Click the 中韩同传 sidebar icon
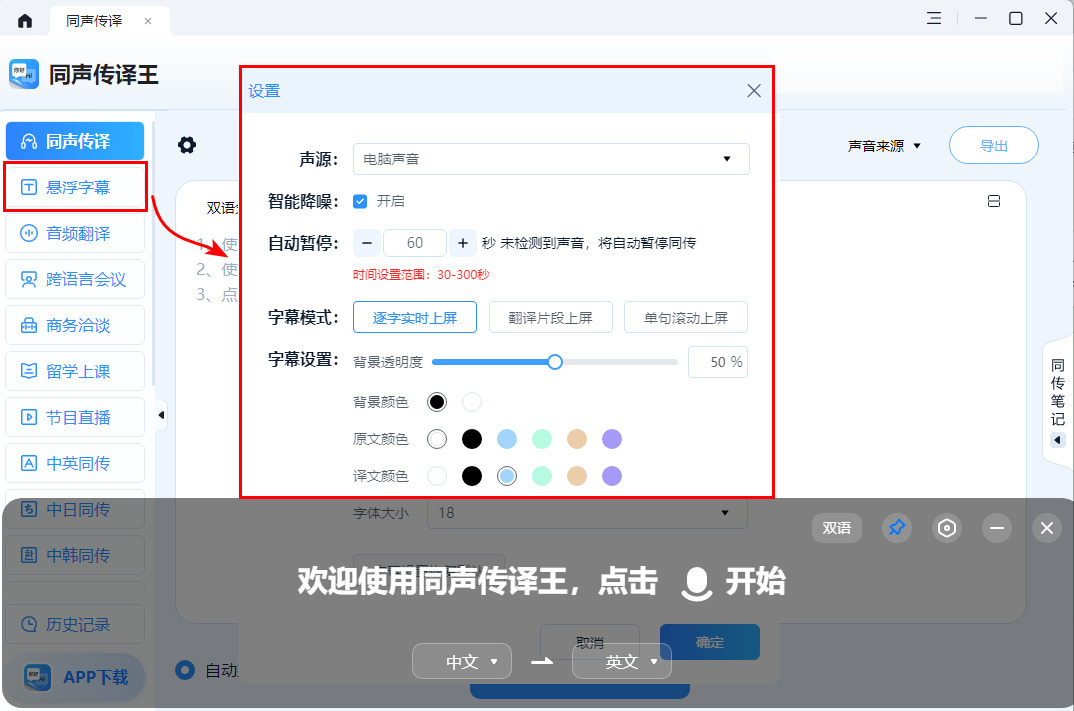 [x=29, y=555]
